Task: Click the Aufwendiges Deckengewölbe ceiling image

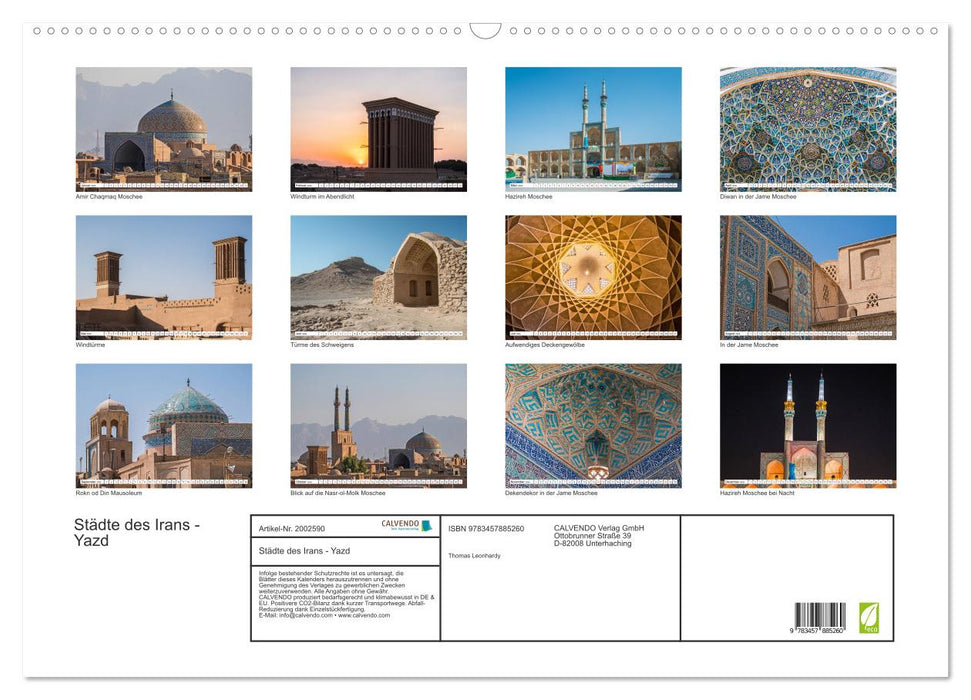Action: (x=593, y=274)
